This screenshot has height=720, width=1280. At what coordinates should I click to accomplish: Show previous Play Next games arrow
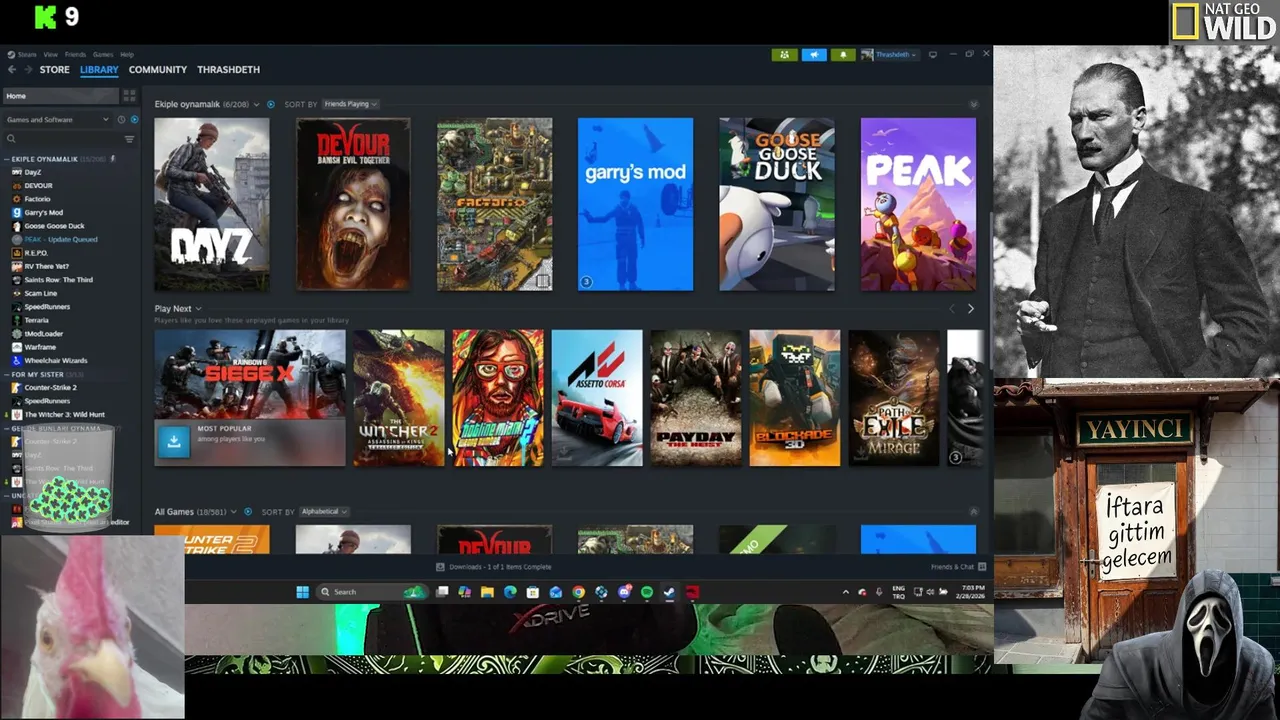point(951,309)
